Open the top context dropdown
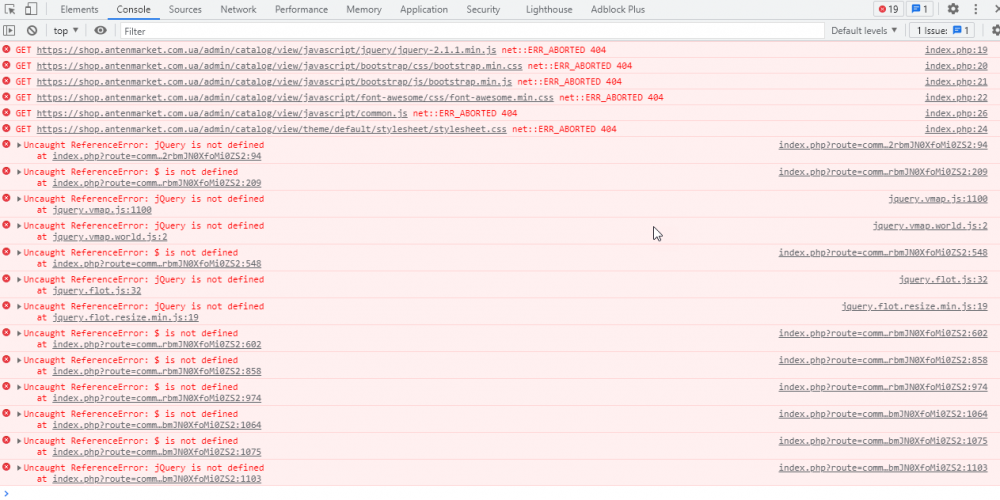Screen dimensions: 1000x500 point(66,31)
